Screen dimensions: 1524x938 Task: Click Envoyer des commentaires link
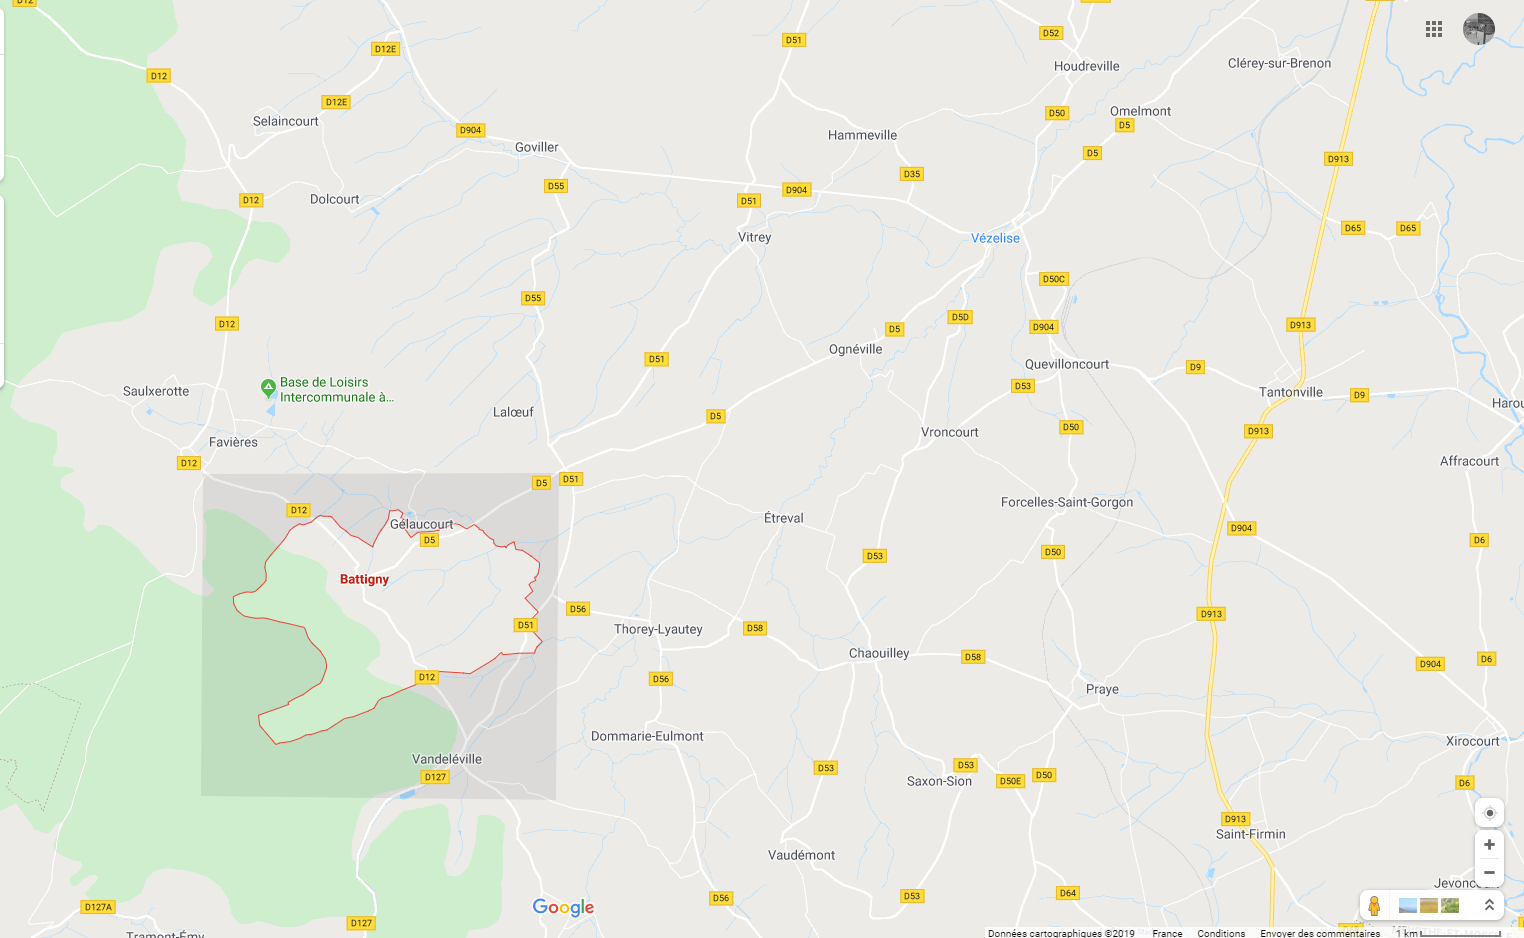(1320, 933)
